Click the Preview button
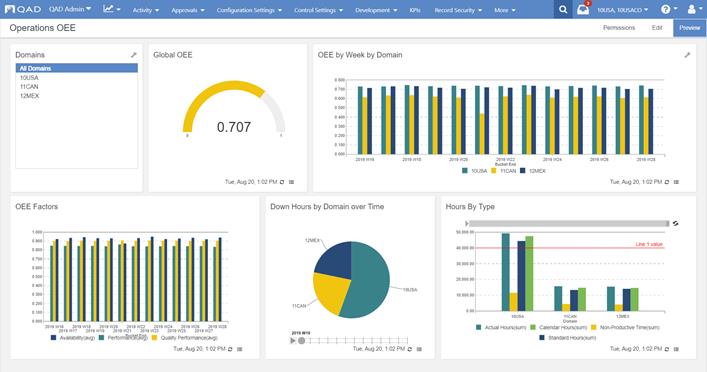The width and height of the screenshot is (707, 372). (689, 28)
